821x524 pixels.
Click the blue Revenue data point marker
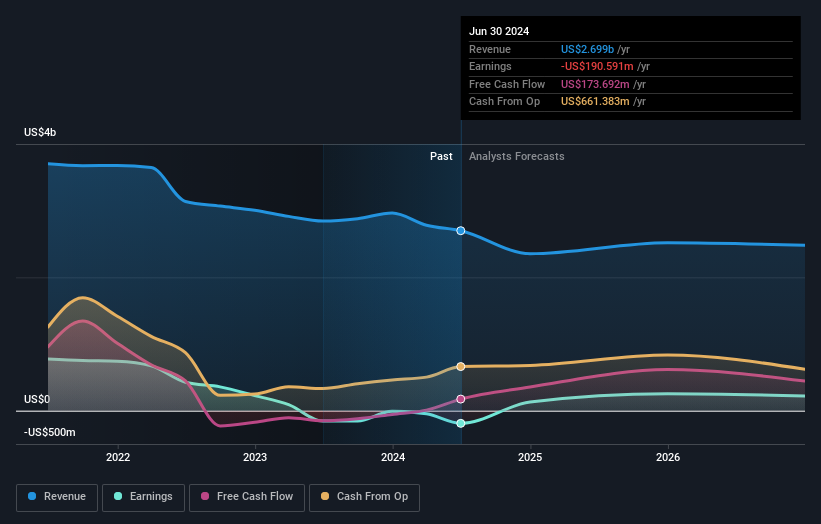point(460,231)
